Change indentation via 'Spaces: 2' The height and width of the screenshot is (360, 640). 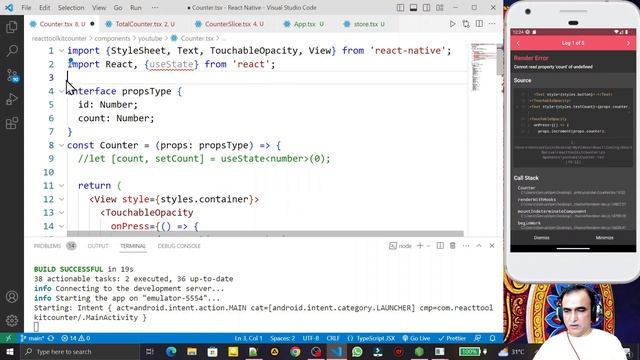click(x=282, y=338)
